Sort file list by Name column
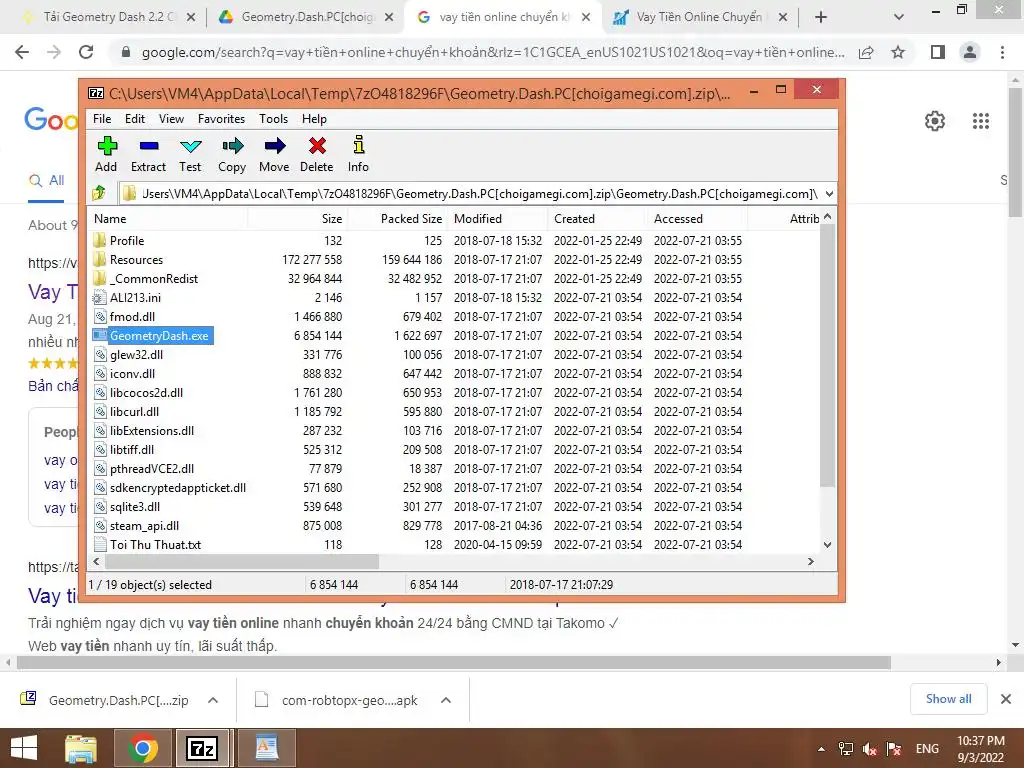The image size is (1024, 768). [x=168, y=219]
